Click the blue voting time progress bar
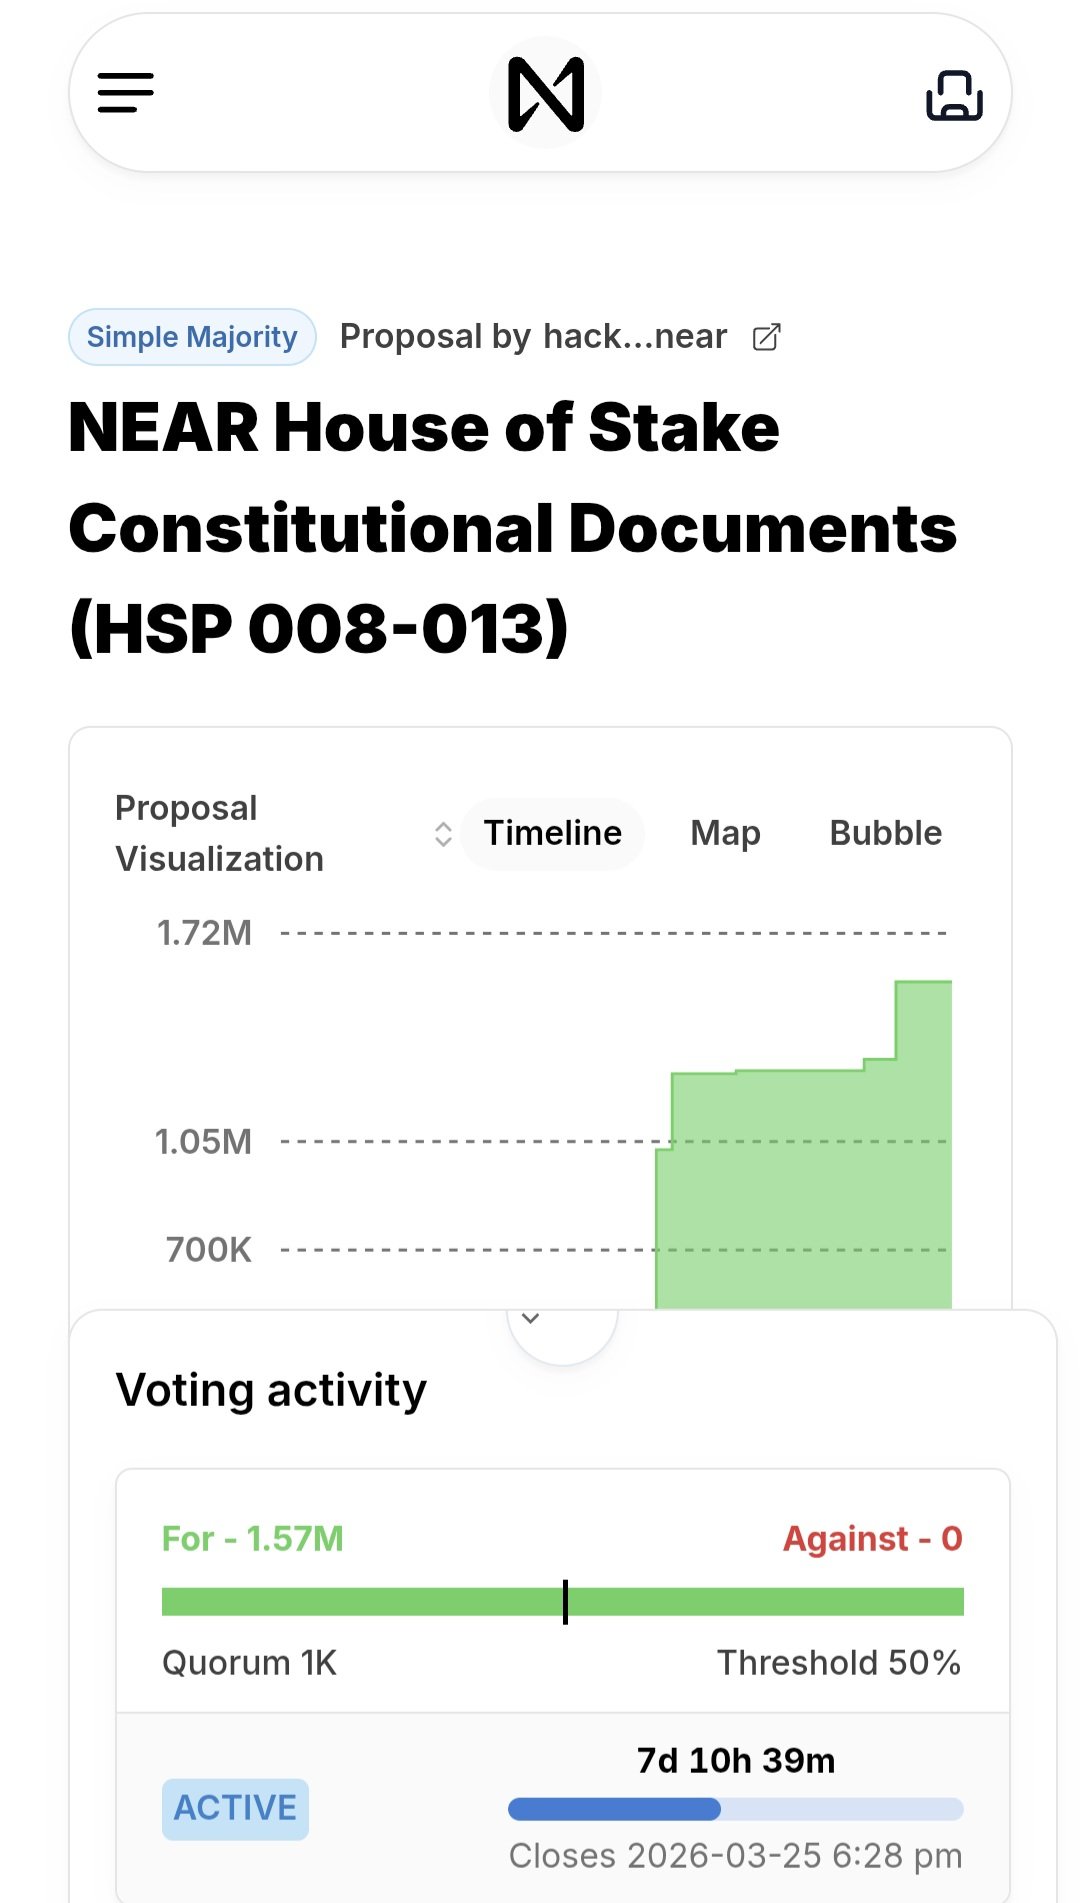 (614, 1809)
